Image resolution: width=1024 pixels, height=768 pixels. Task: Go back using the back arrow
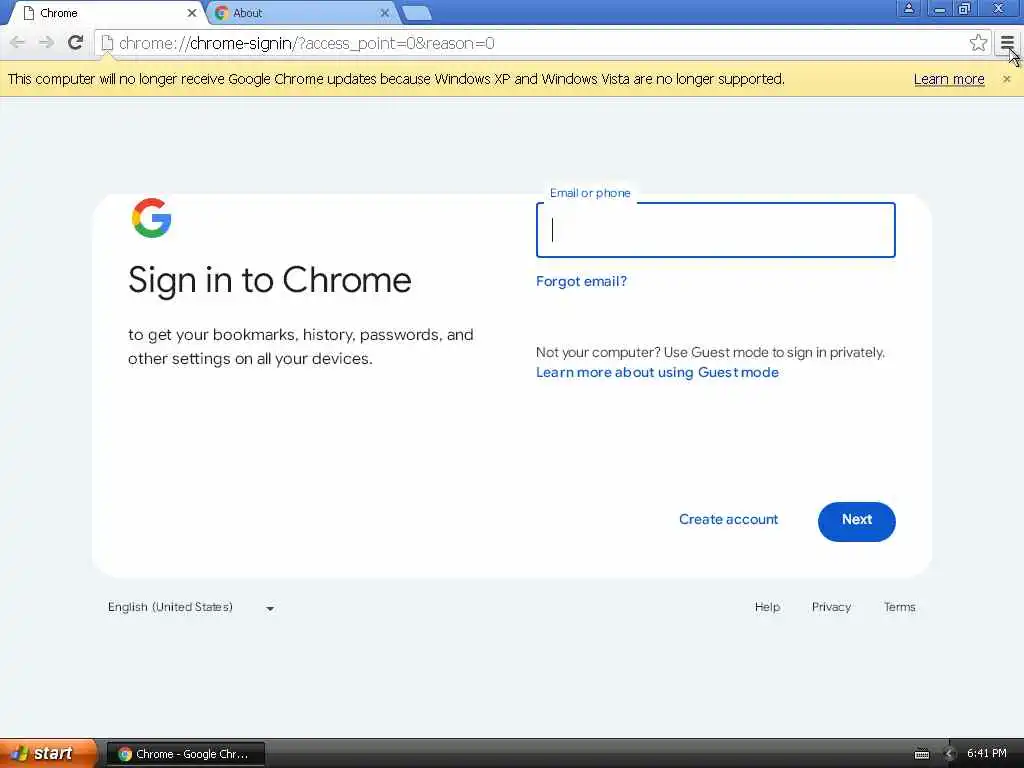coord(18,43)
